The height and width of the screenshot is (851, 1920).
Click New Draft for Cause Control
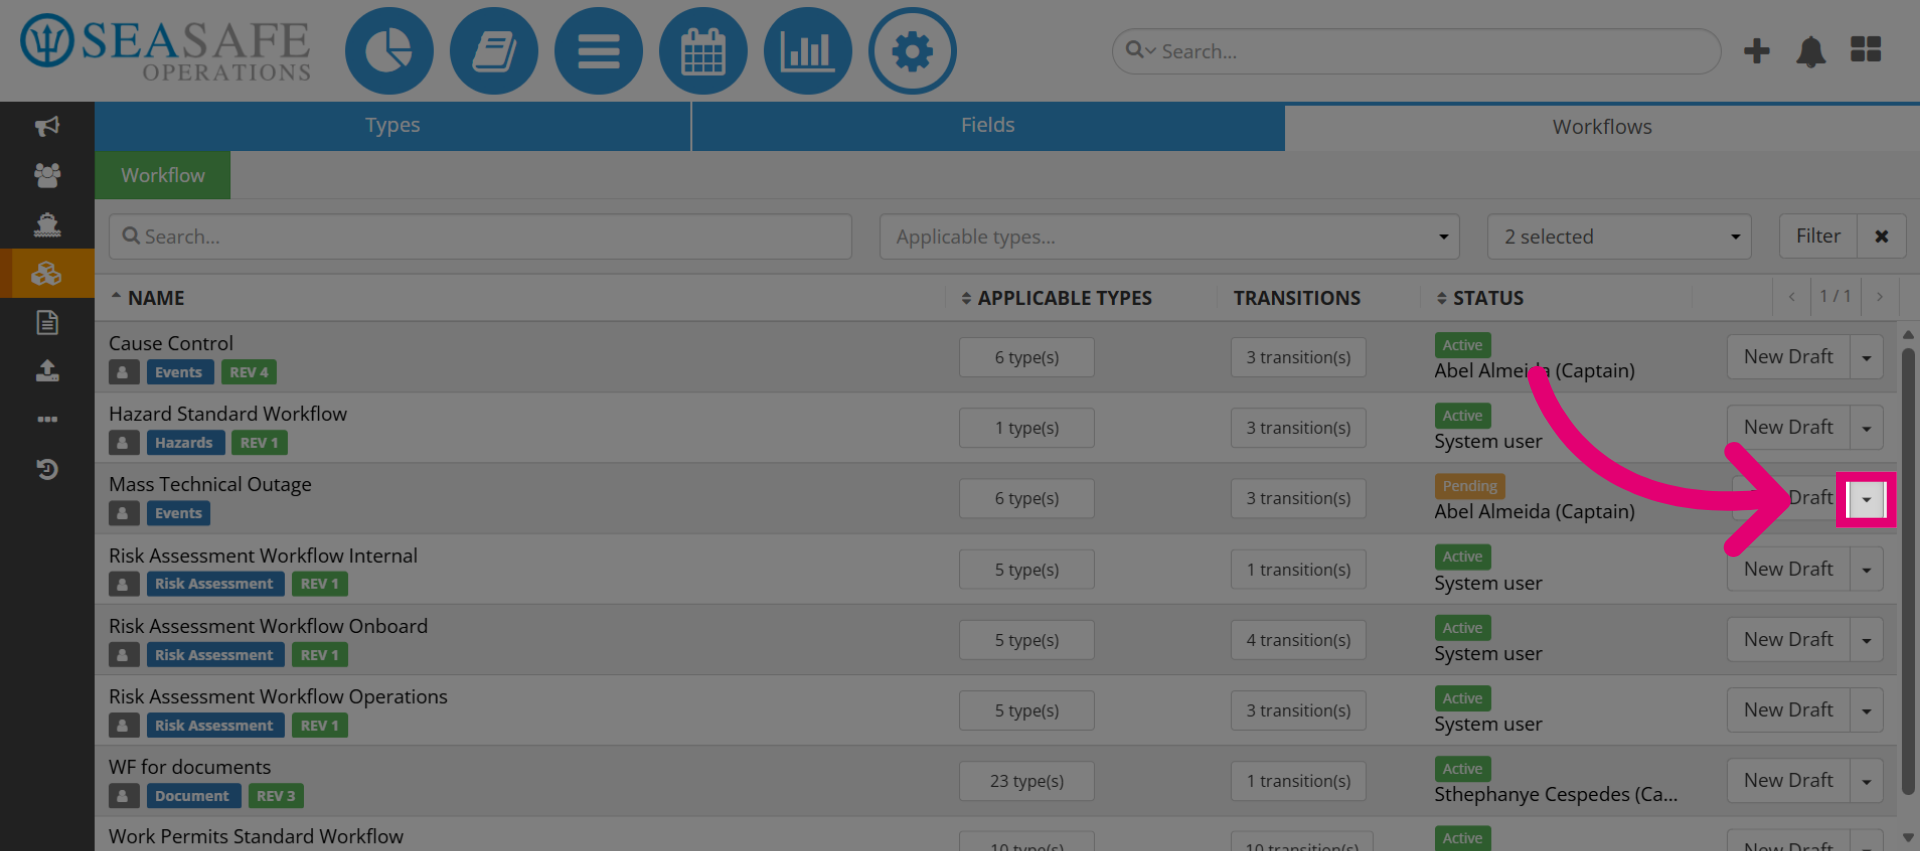coord(1789,357)
